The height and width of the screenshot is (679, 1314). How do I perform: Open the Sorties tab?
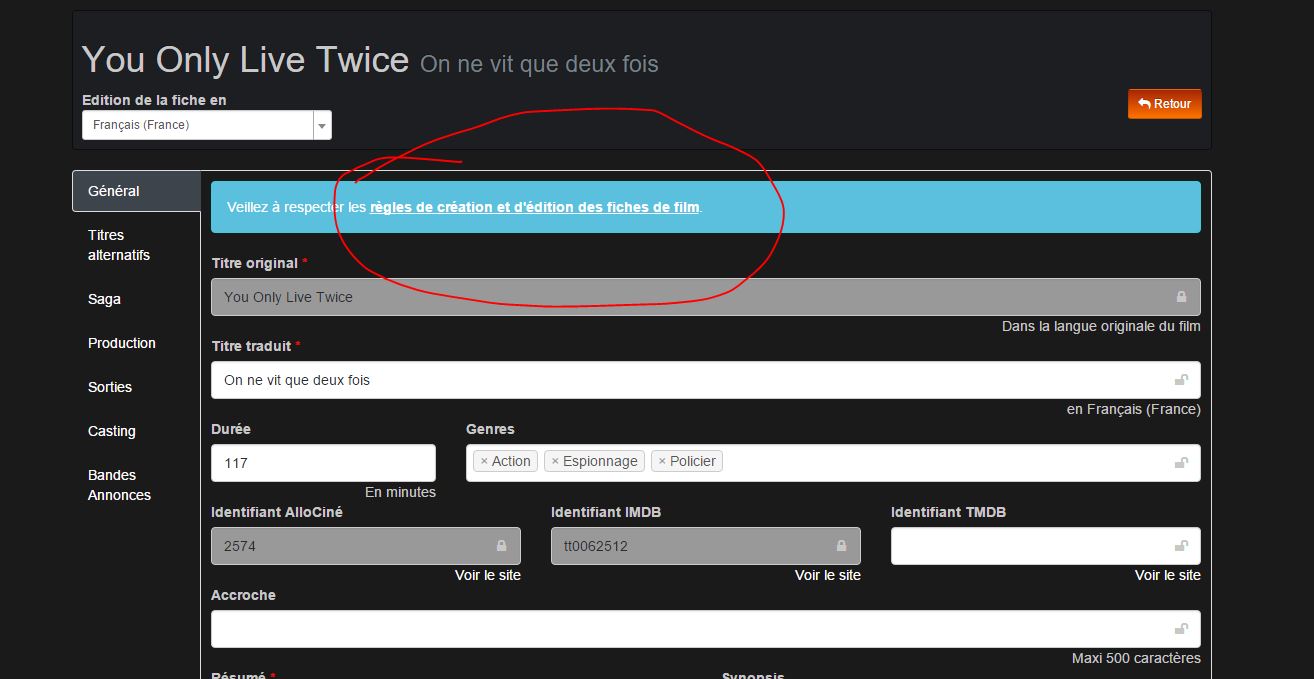136,387
